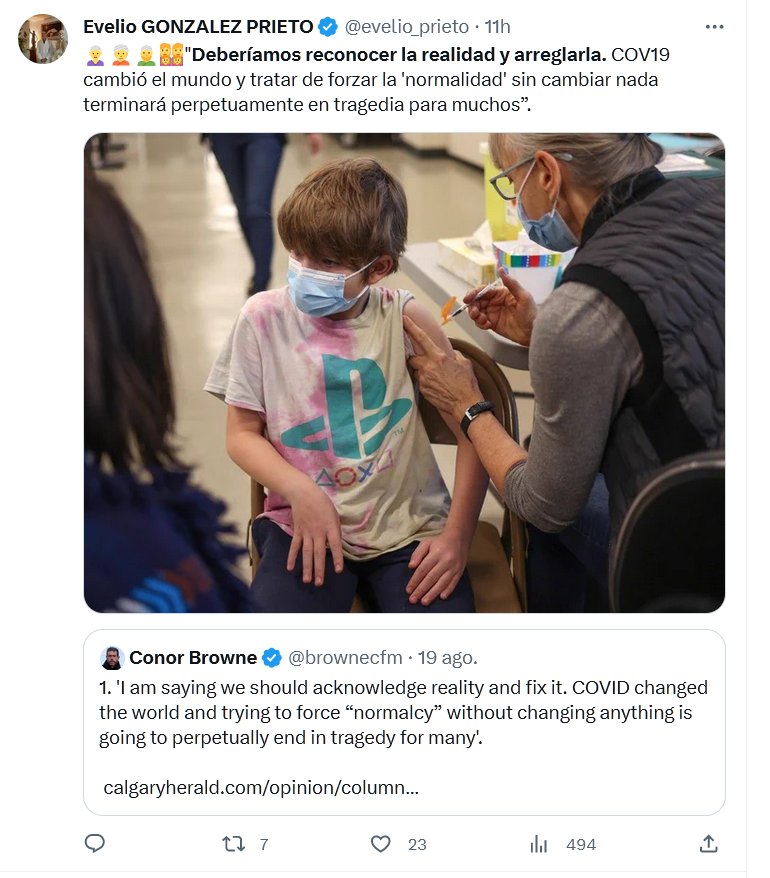770x878 pixels.
Task: Open view analytics bar-chart icon
Action: click(x=539, y=844)
